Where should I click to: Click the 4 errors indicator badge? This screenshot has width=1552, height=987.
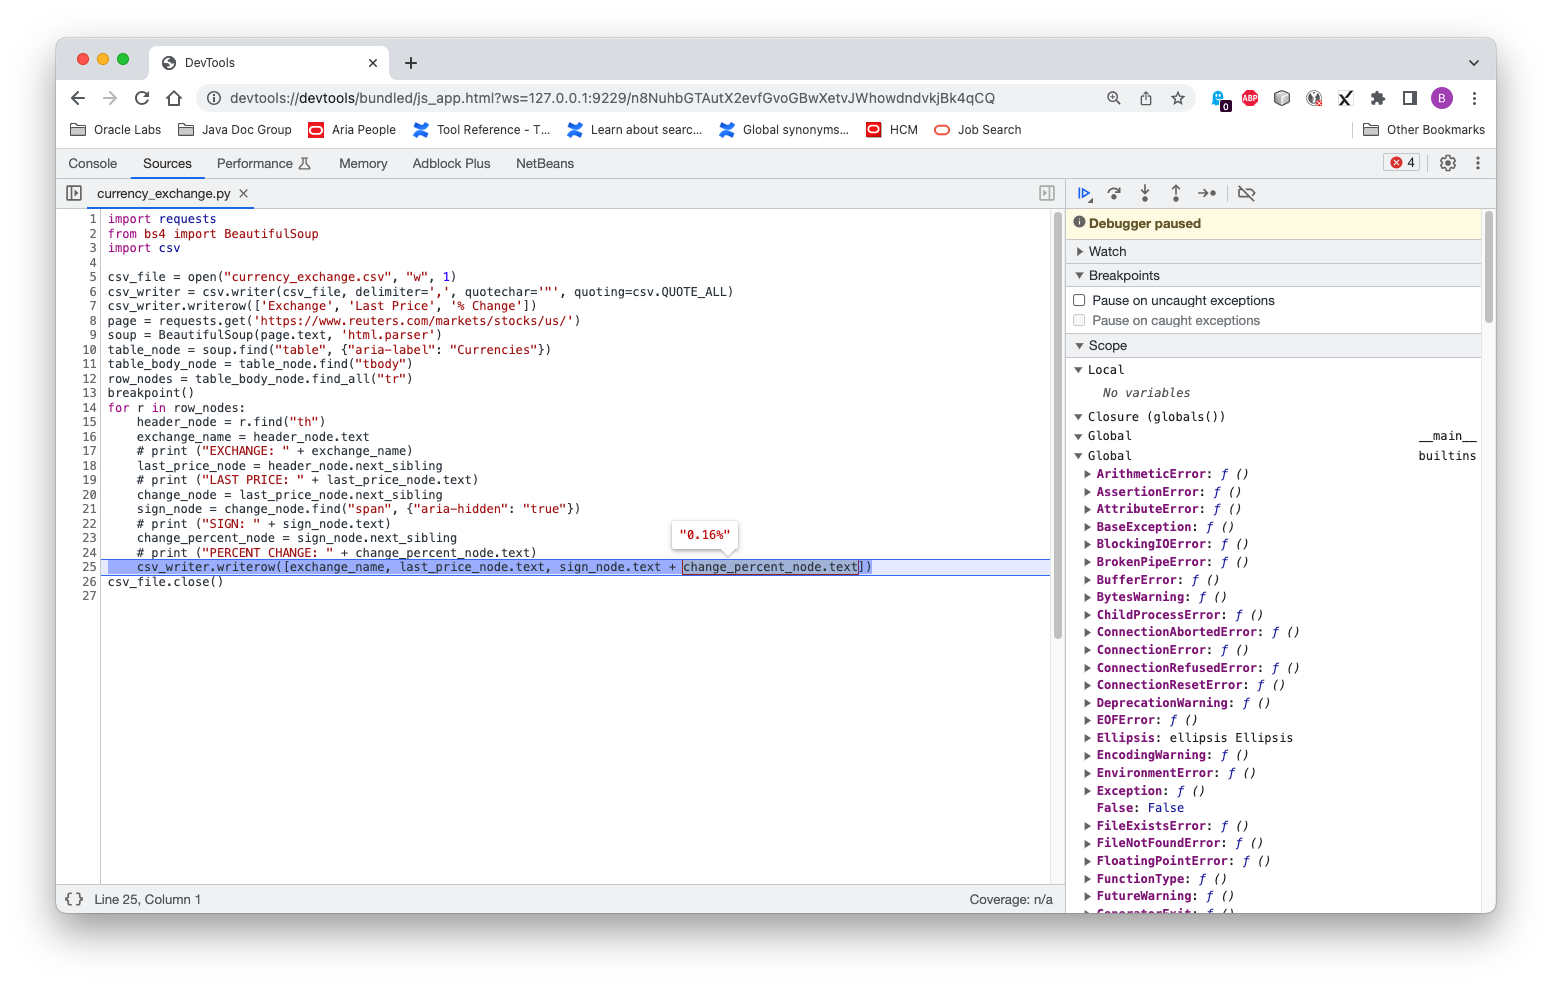click(x=1400, y=162)
